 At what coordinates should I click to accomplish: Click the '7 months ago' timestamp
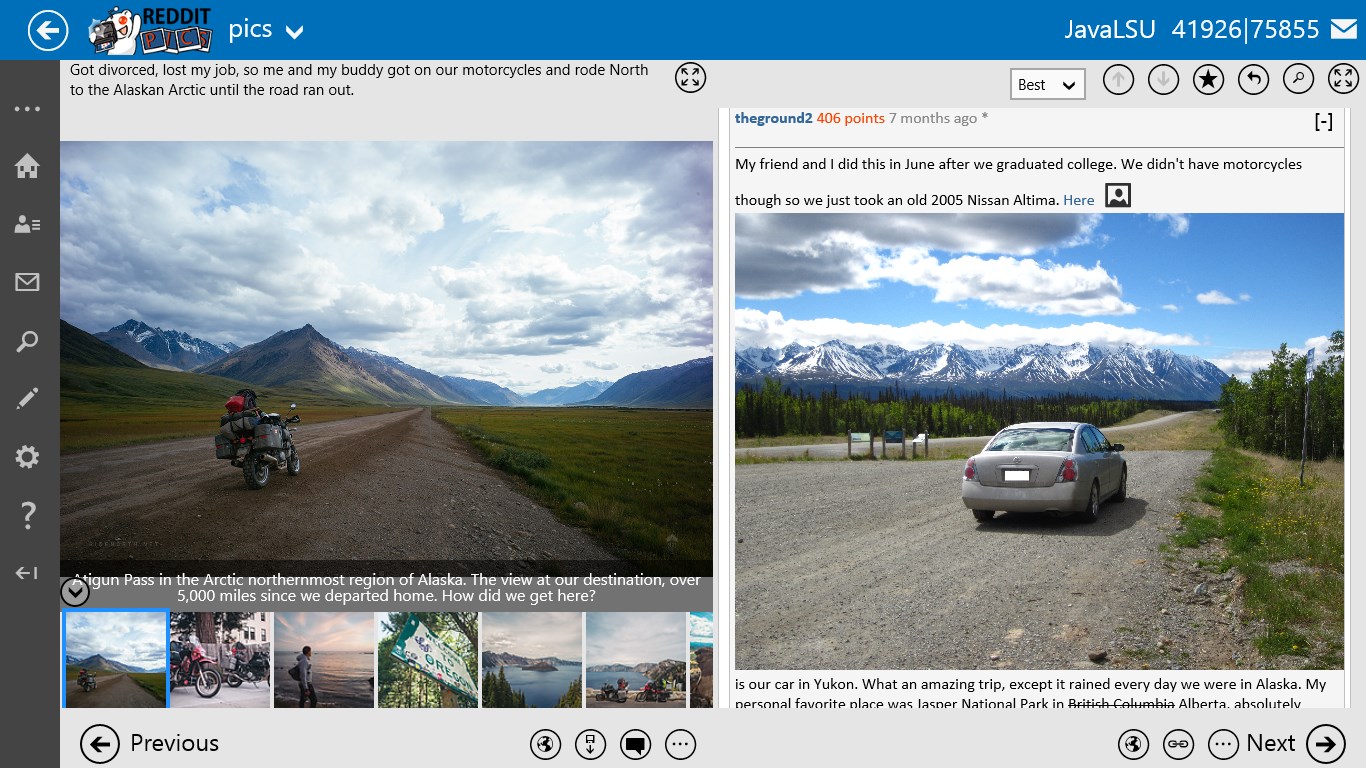tap(933, 118)
